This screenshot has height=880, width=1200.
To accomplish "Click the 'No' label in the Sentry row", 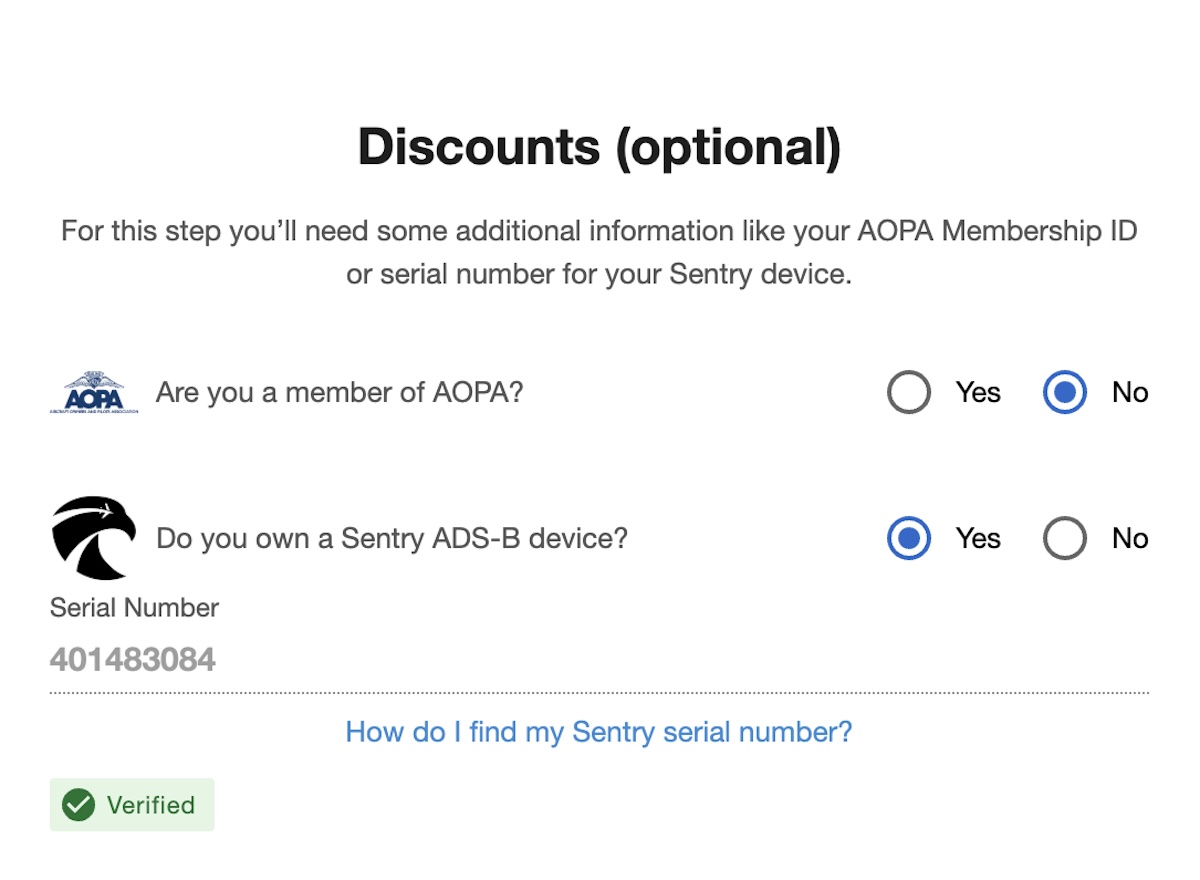I will (1130, 539).
